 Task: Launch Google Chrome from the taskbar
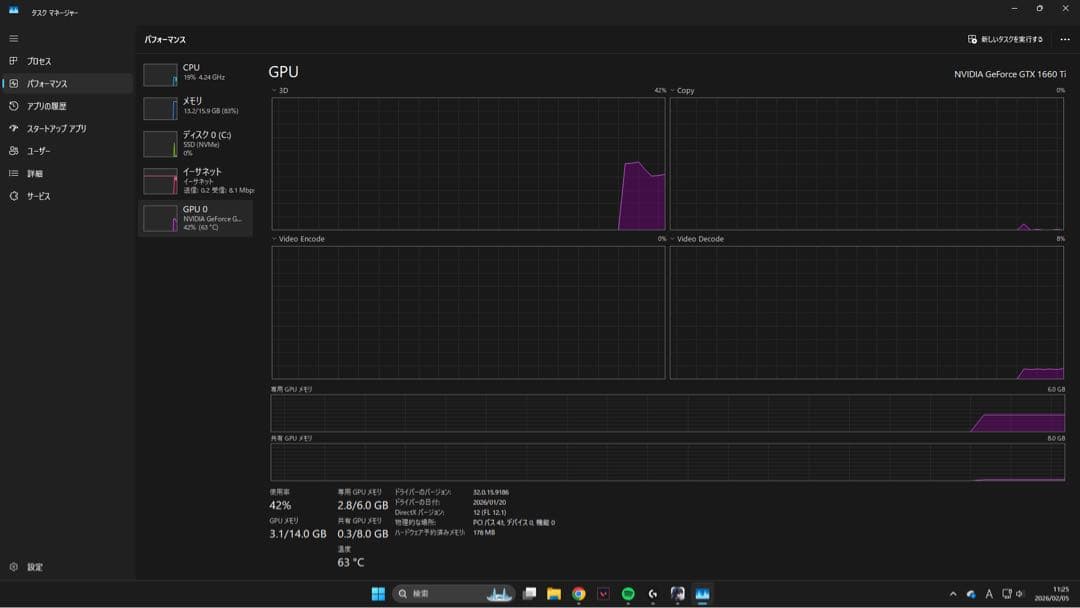578,593
